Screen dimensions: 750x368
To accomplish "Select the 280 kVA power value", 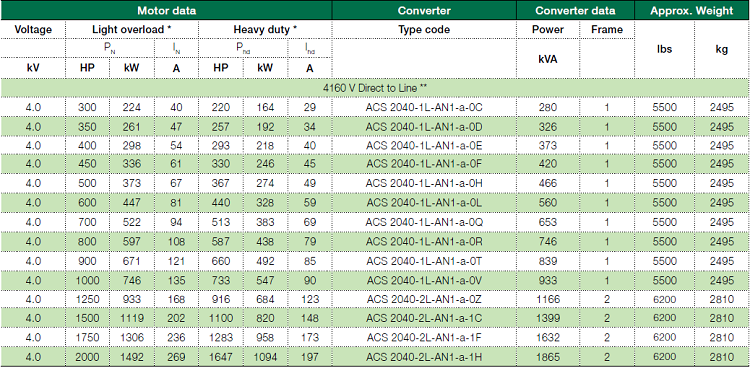I will coord(548,107).
